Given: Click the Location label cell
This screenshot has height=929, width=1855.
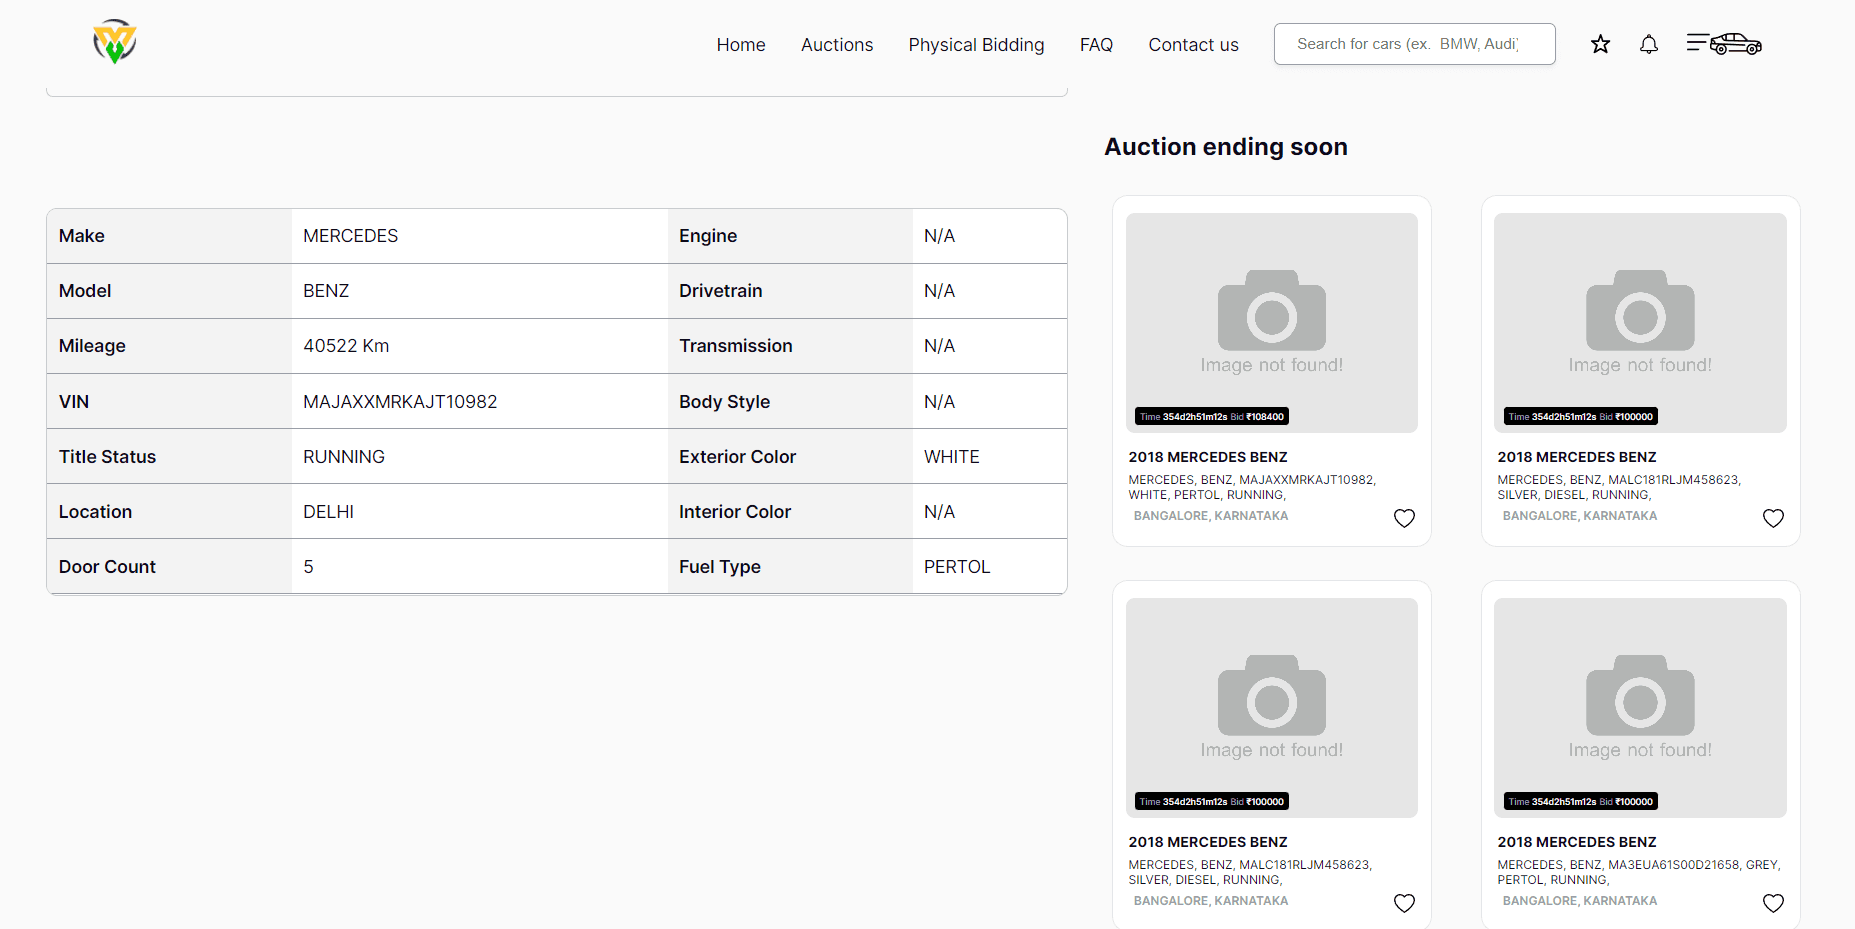Looking at the screenshot, I should coord(169,512).
